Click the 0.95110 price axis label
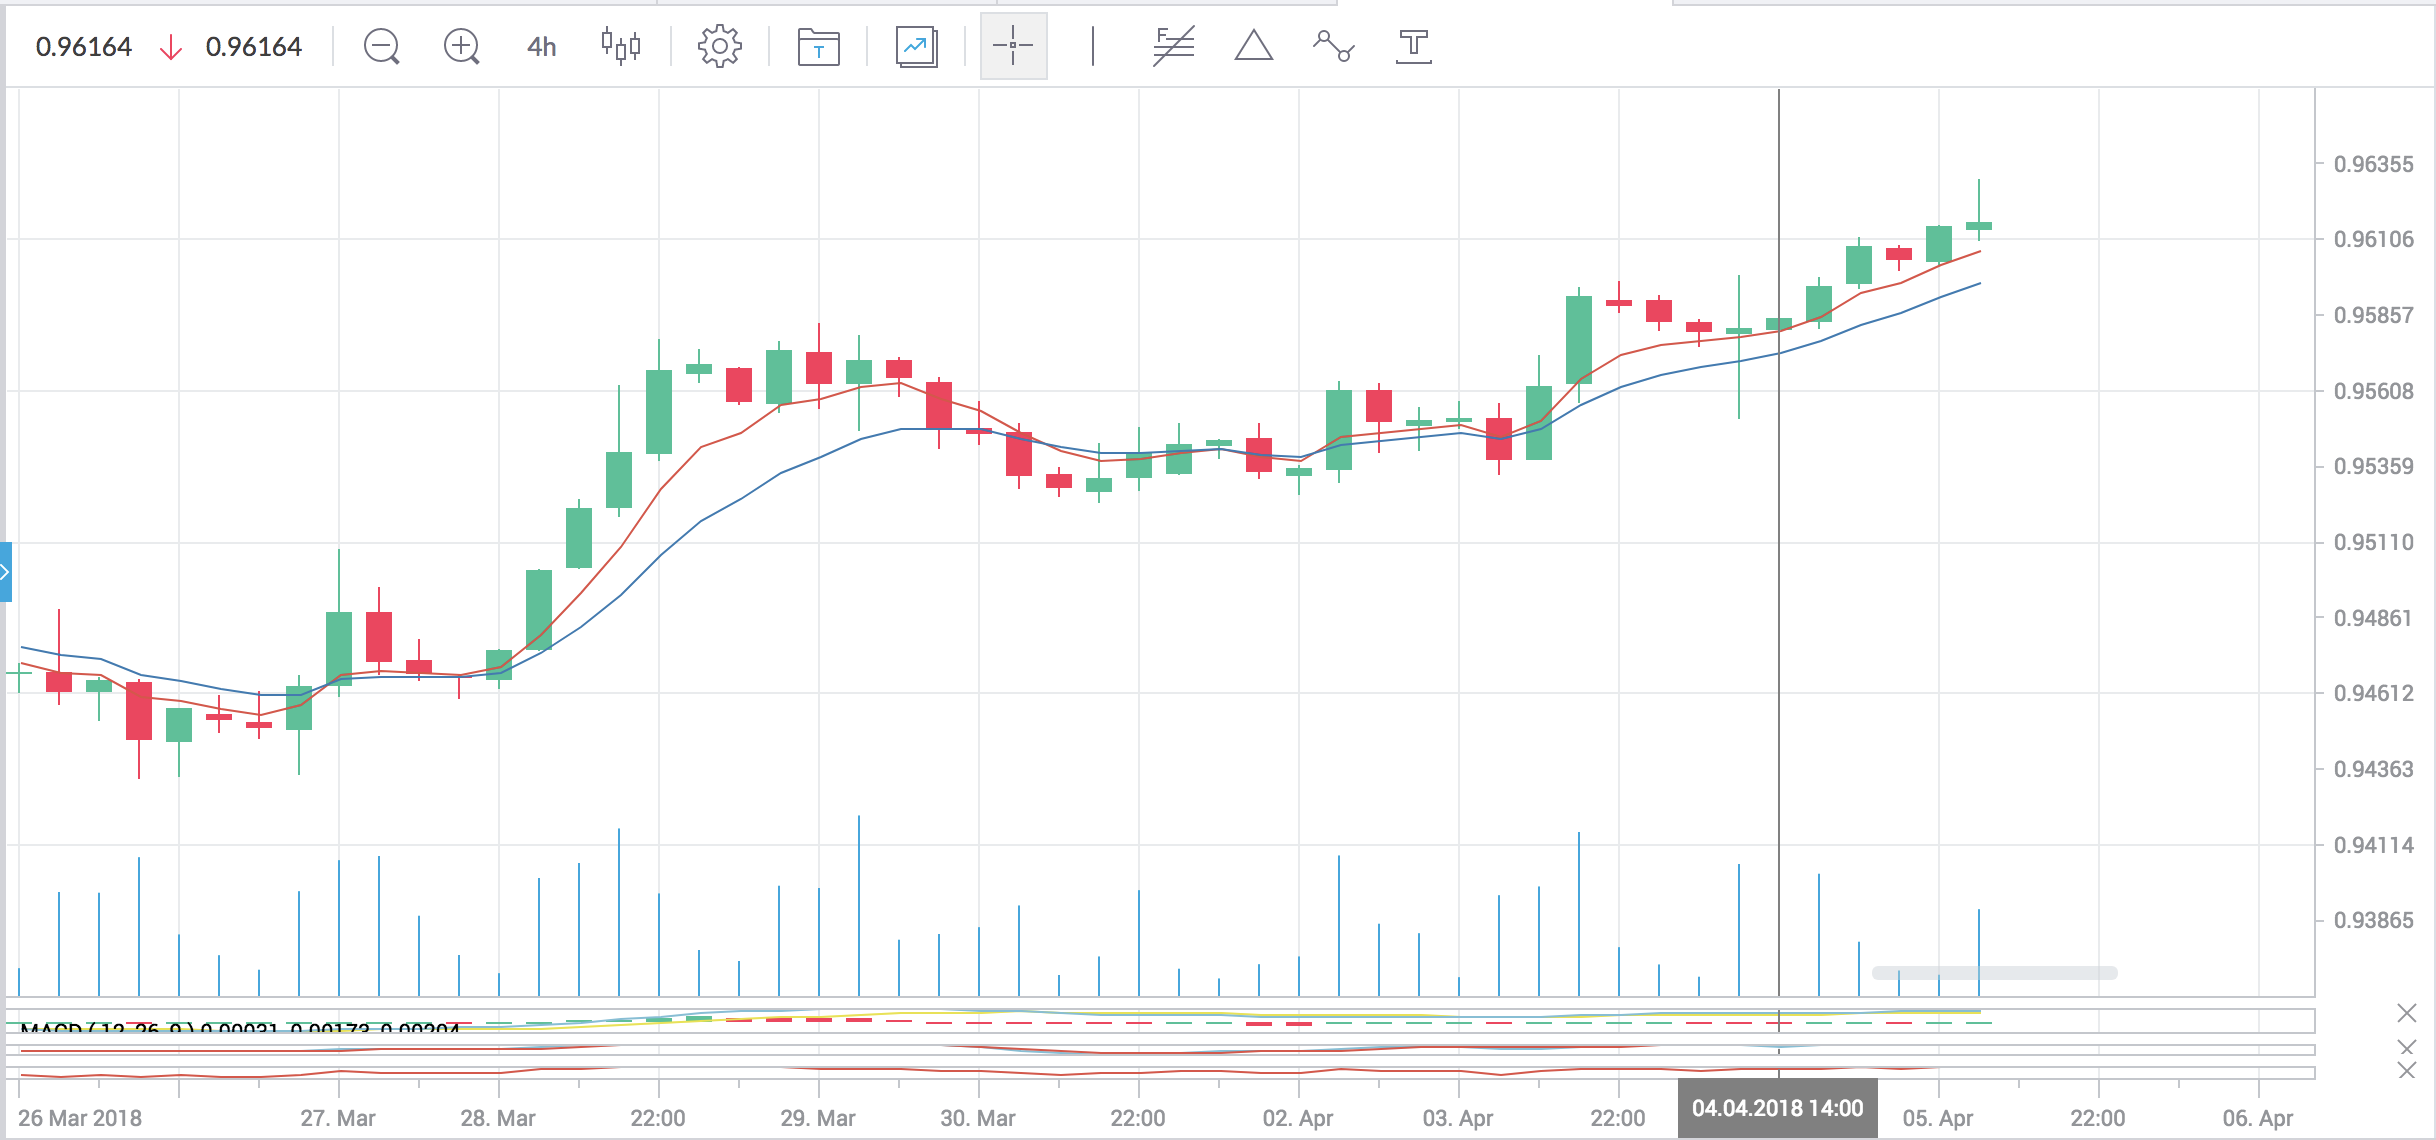Viewport: 2436px width, 1140px height. 2373,542
